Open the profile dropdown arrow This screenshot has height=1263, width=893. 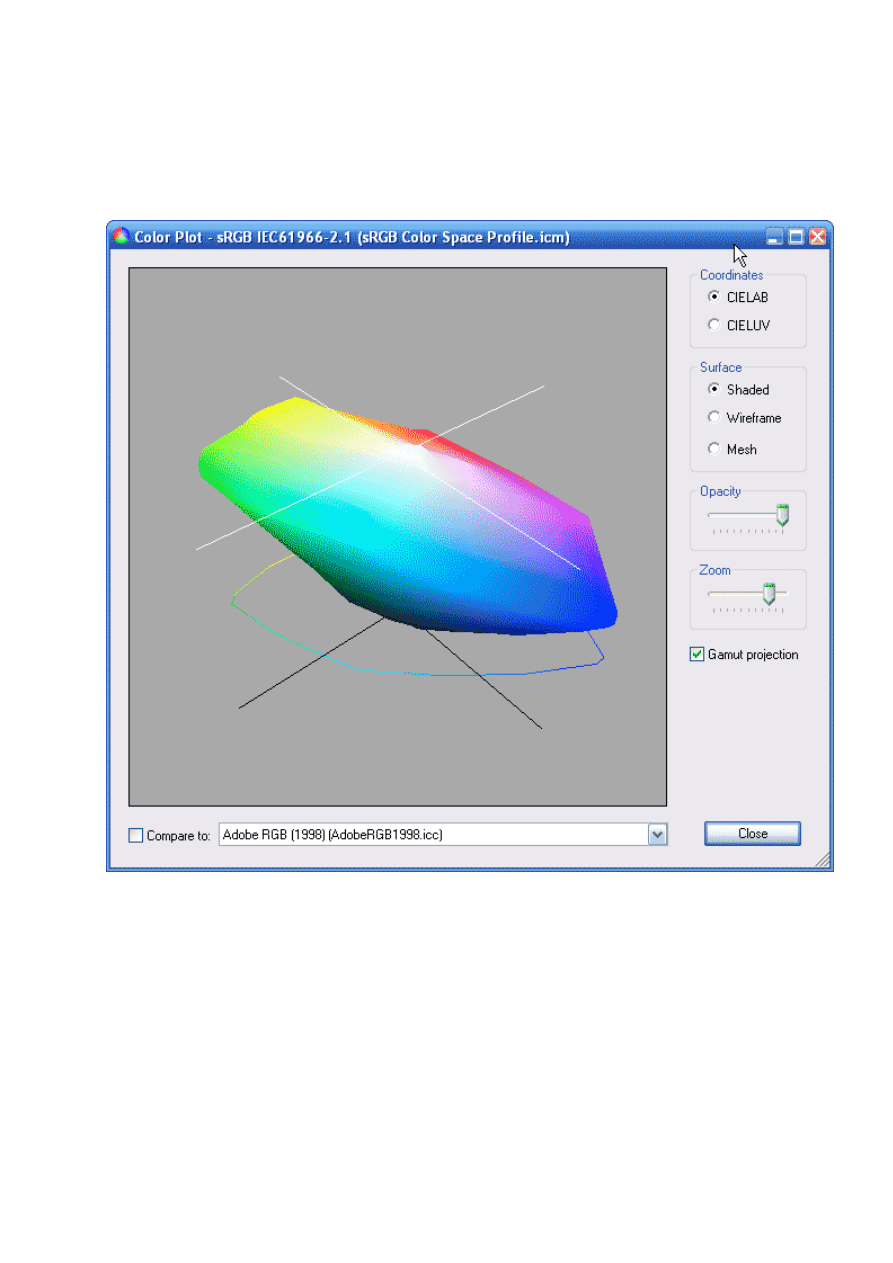(657, 834)
